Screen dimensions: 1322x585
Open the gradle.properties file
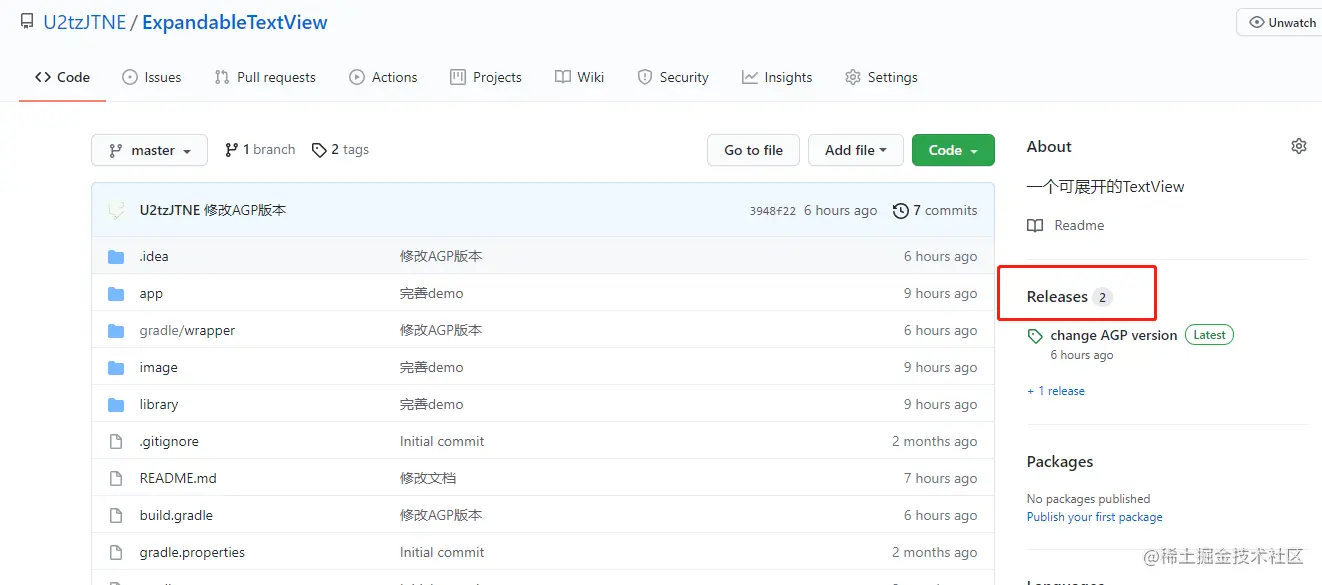[x=192, y=552]
